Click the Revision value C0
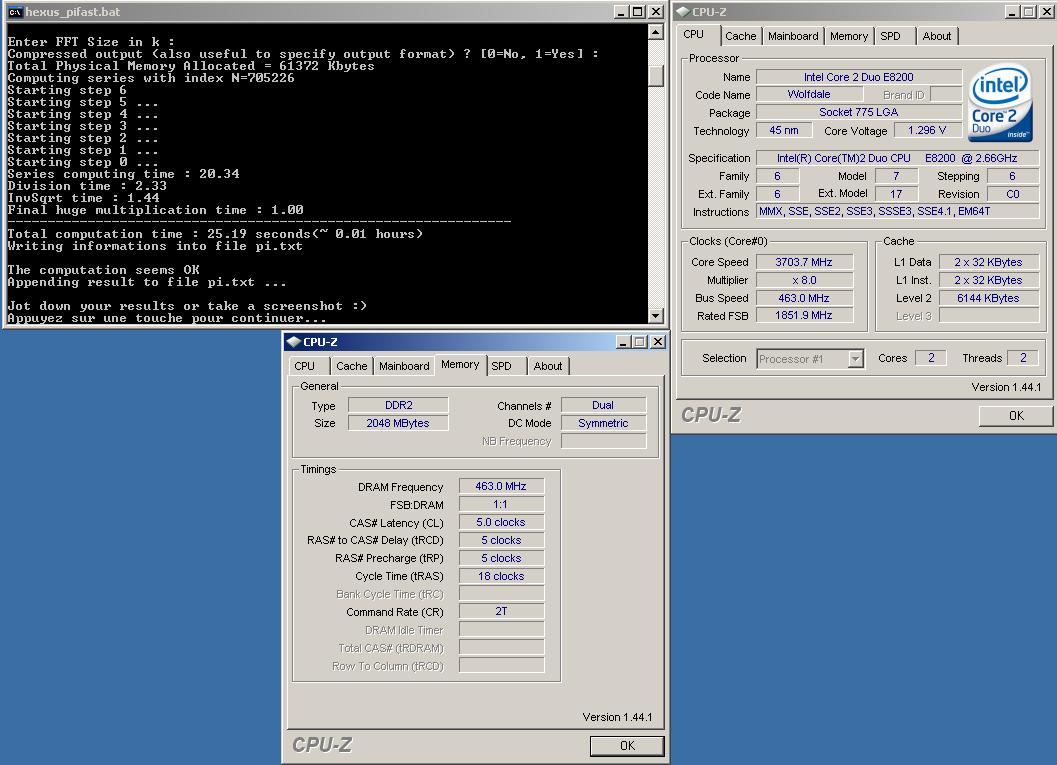This screenshot has height=765, width=1057. coord(1013,194)
